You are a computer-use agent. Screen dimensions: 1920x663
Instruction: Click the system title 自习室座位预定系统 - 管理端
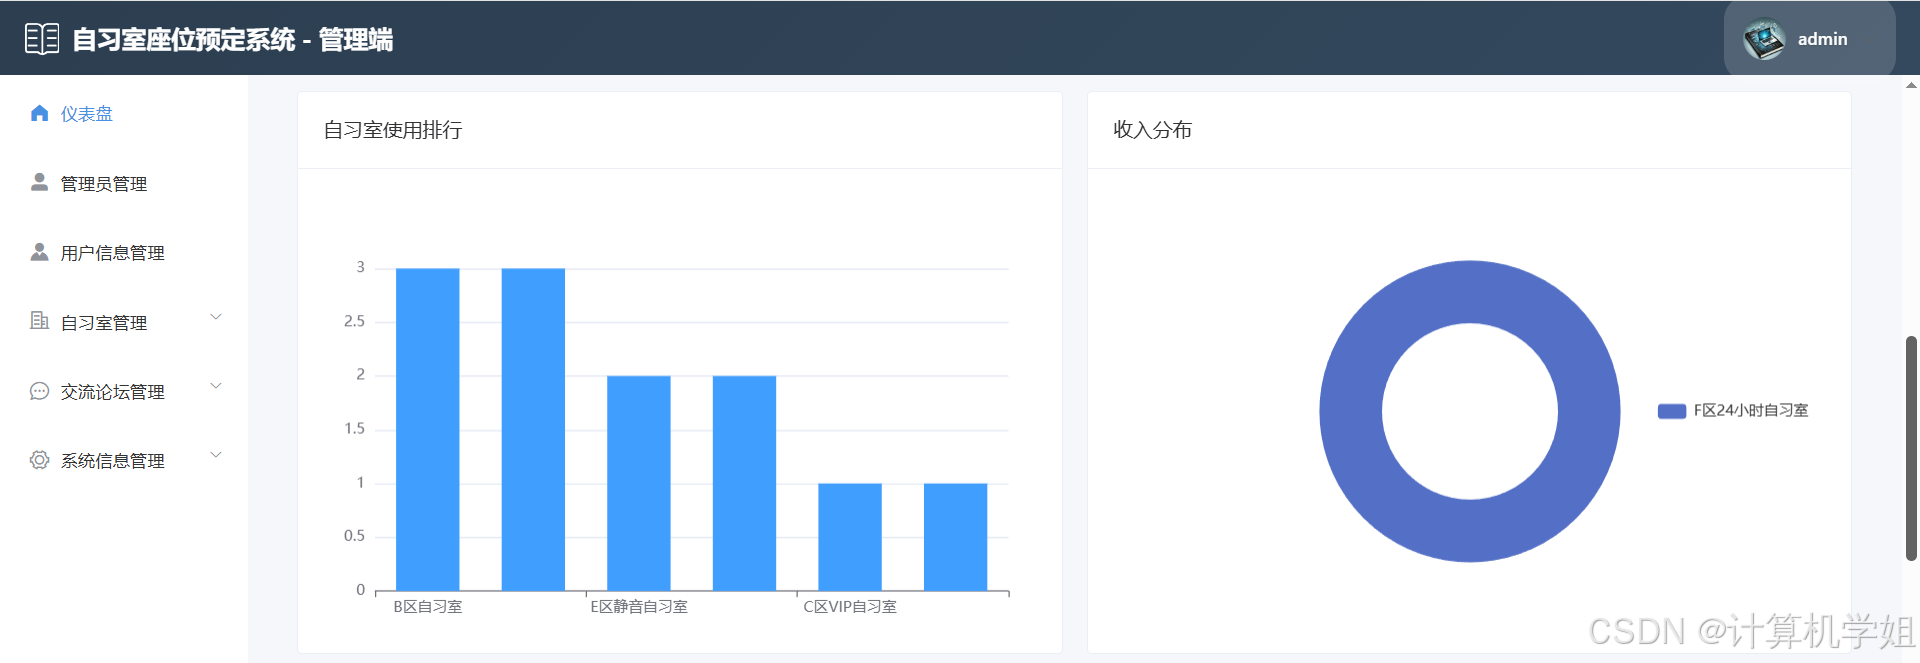(x=233, y=40)
